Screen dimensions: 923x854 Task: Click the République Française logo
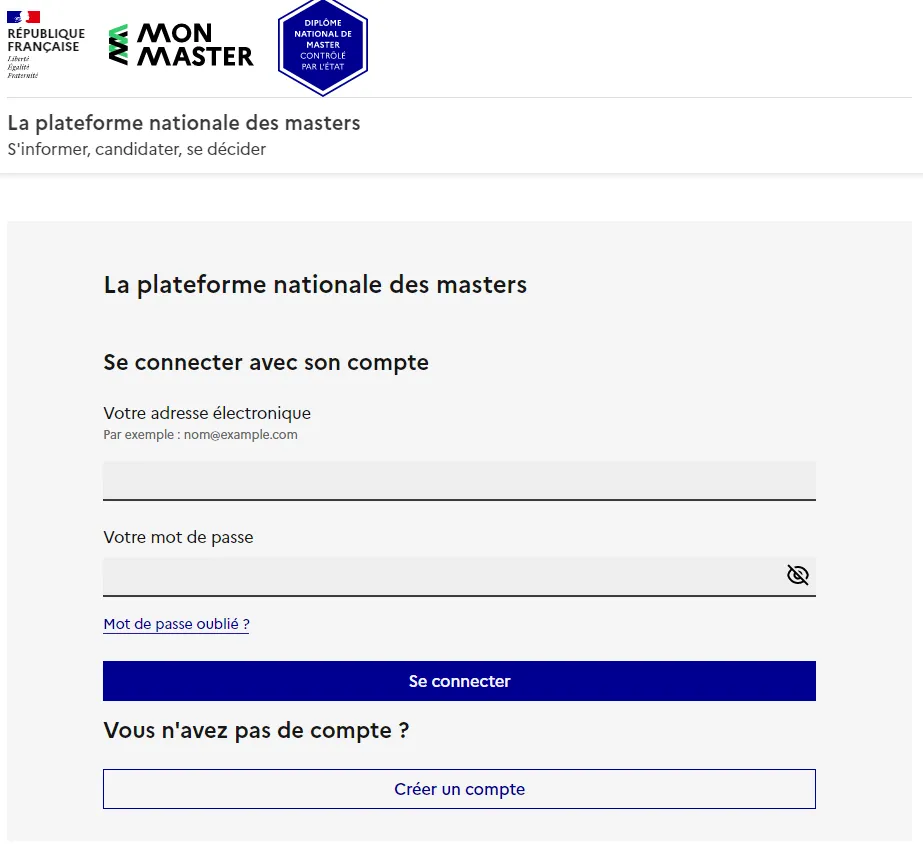(x=46, y=45)
